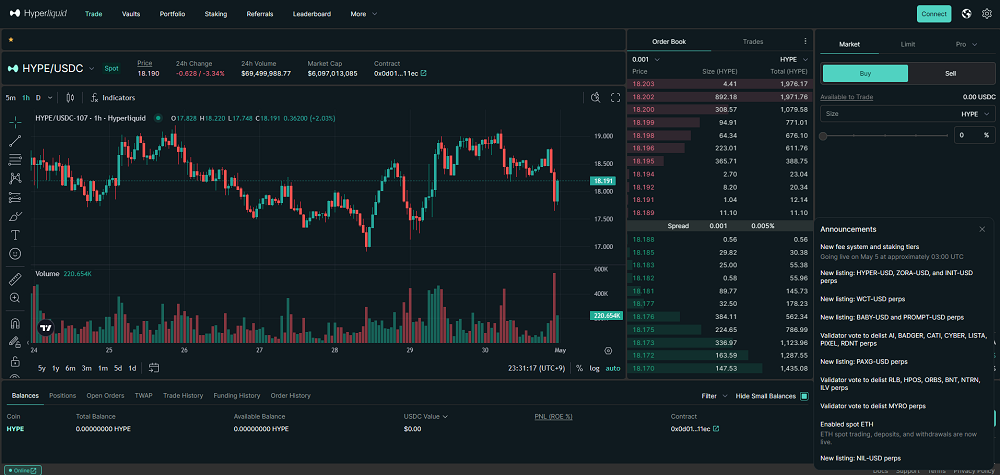Open New fee system and staking tiers announcement
Screen dimensions: 1000x475
(x=869, y=246)
